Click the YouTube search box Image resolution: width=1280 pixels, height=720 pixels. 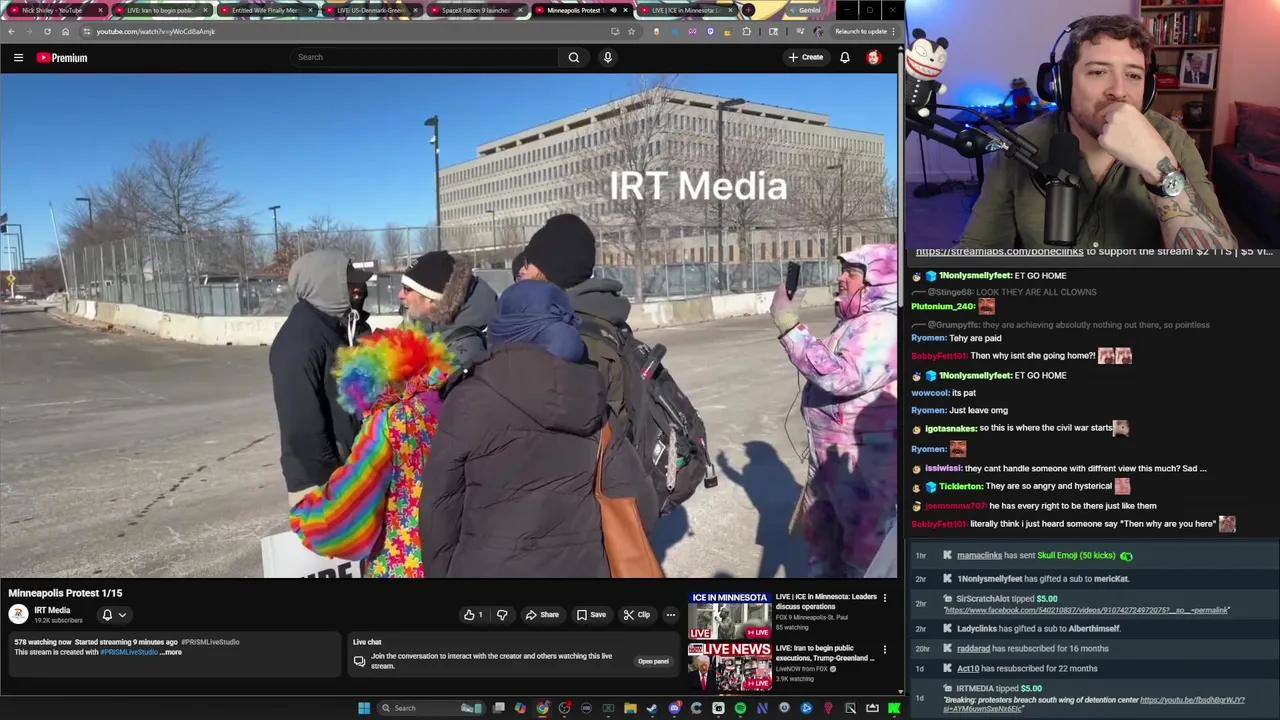click(425, 57)
